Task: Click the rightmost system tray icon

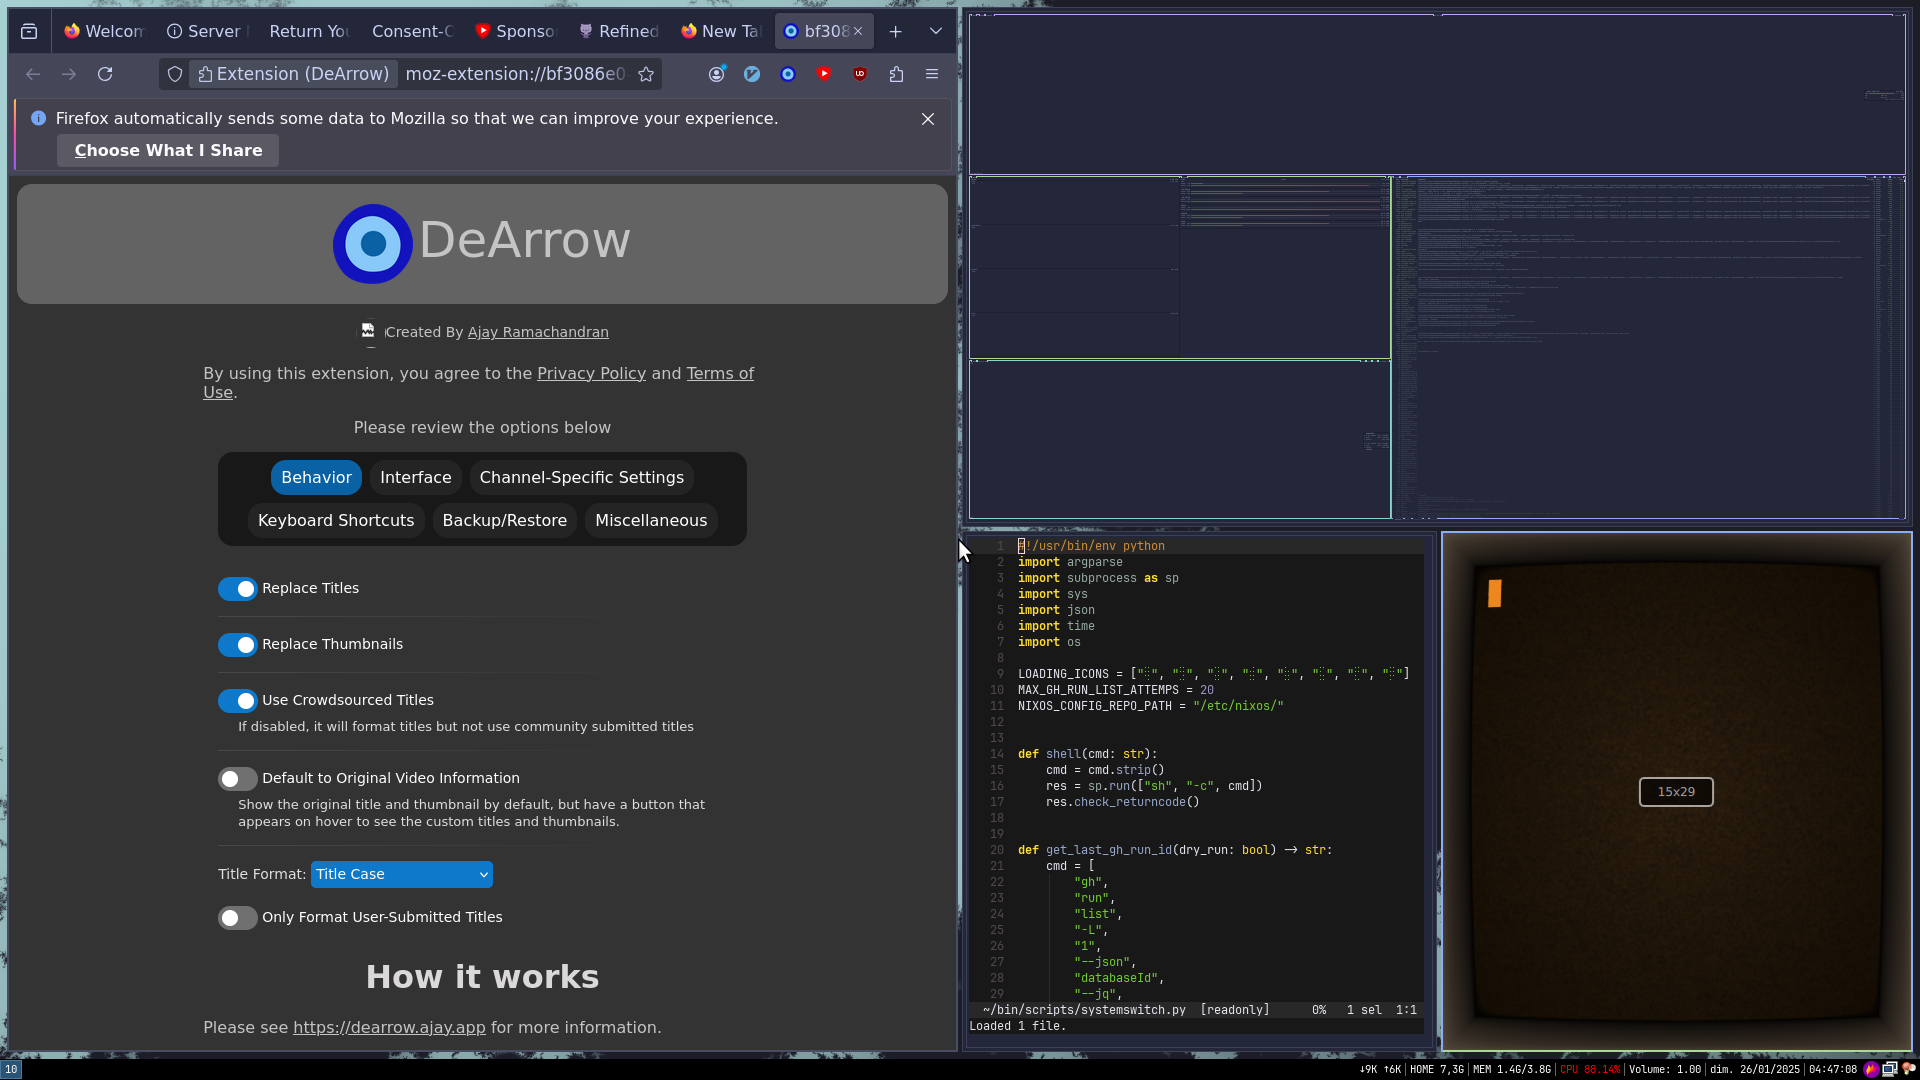Action: pyautogui.click(x=1908, y=1069)
